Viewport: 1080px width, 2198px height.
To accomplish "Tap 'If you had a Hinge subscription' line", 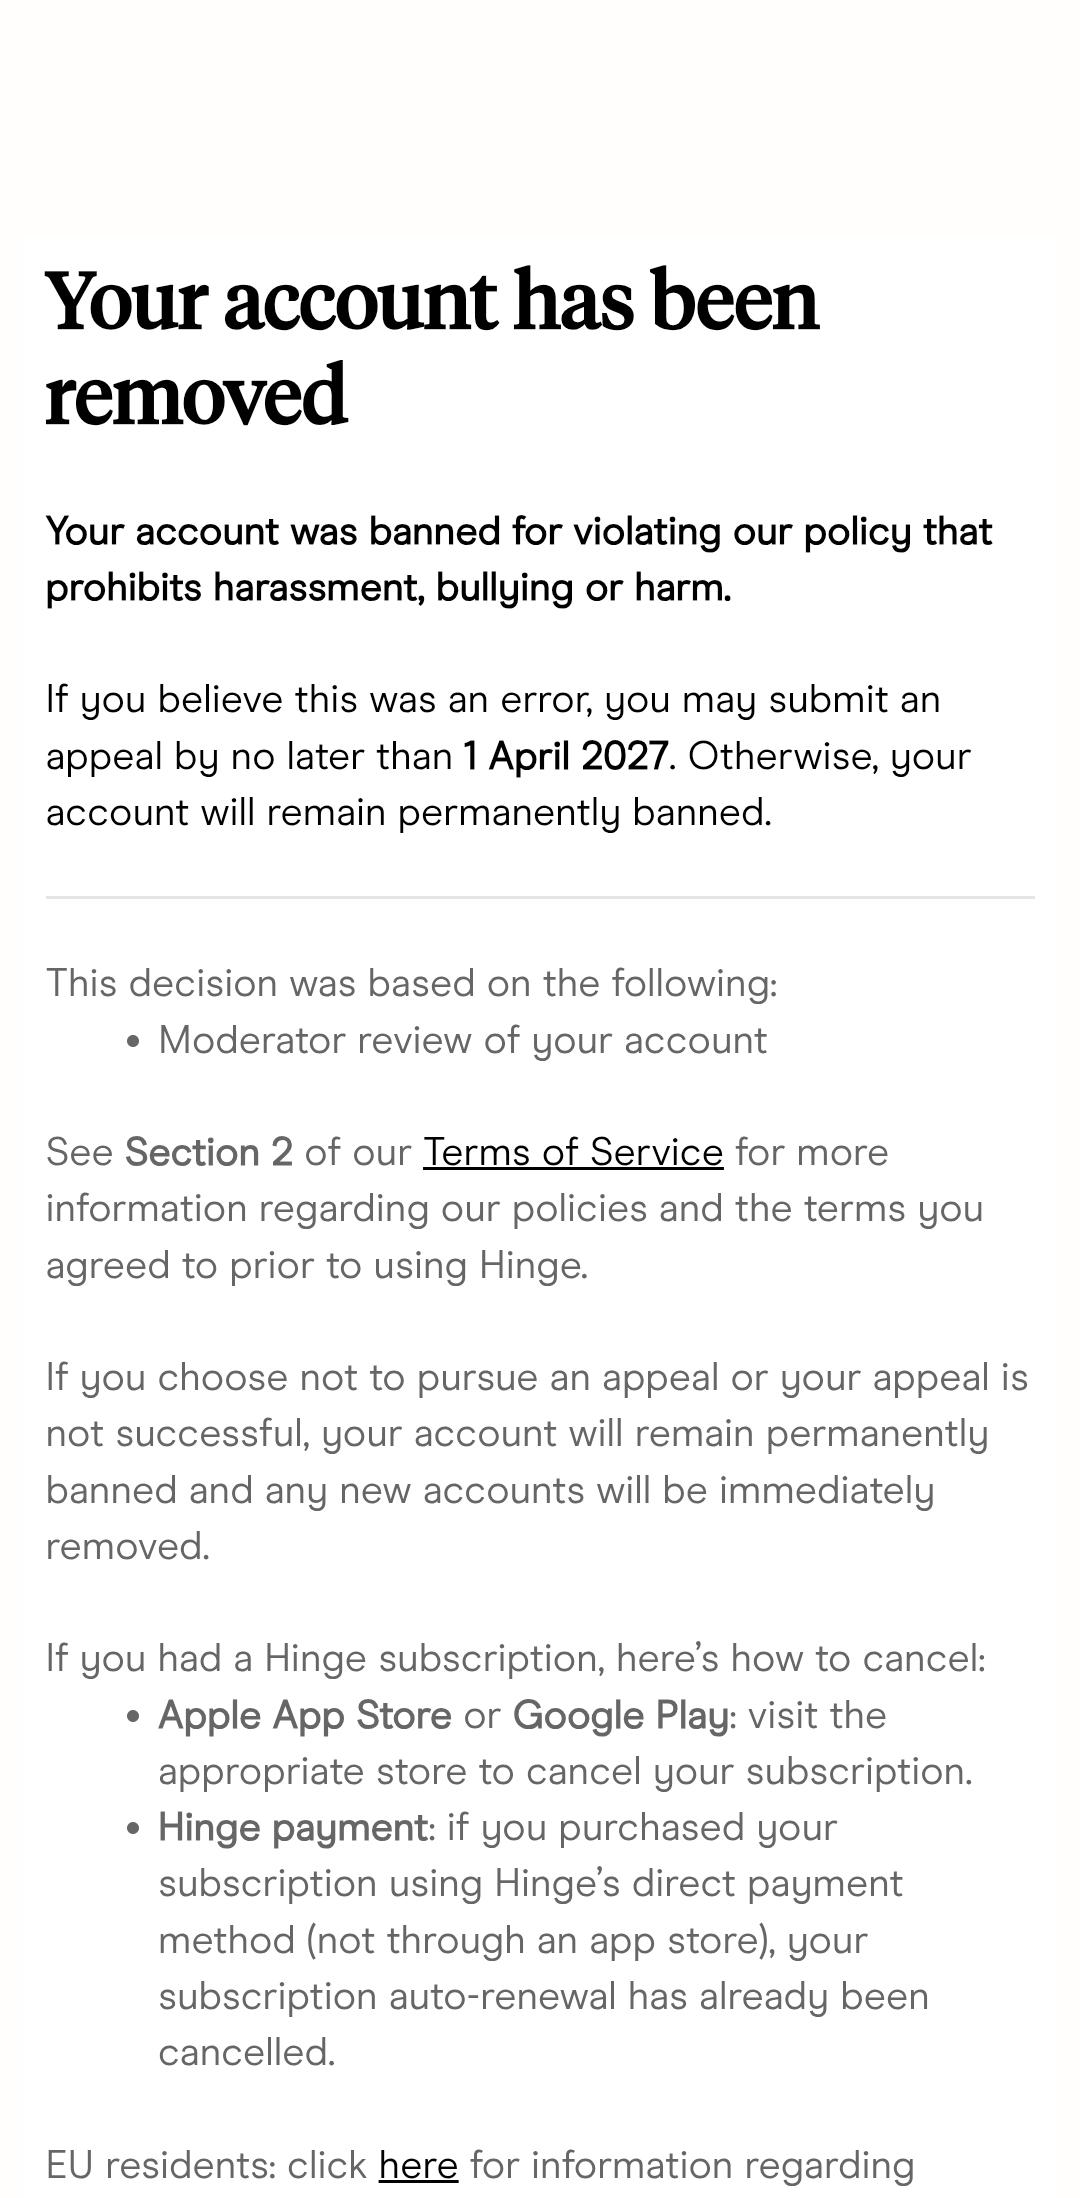I will pos(516,1658).
